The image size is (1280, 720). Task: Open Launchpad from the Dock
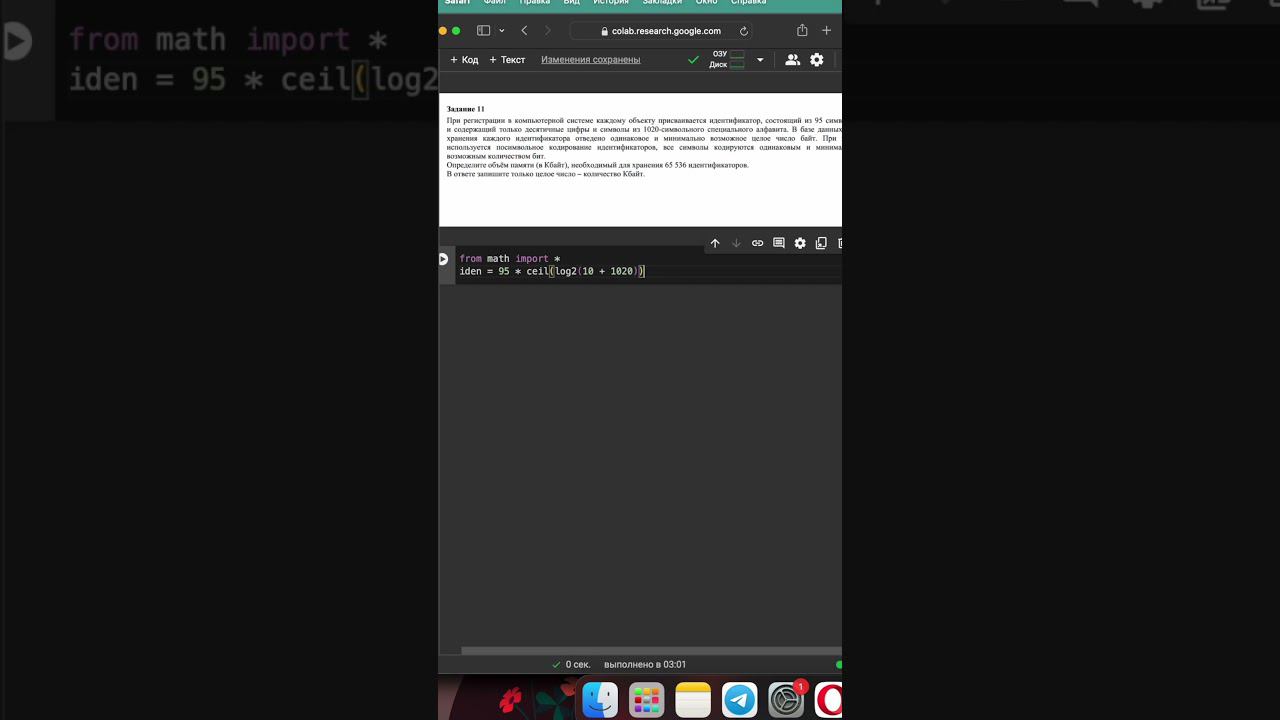point(647,700)
